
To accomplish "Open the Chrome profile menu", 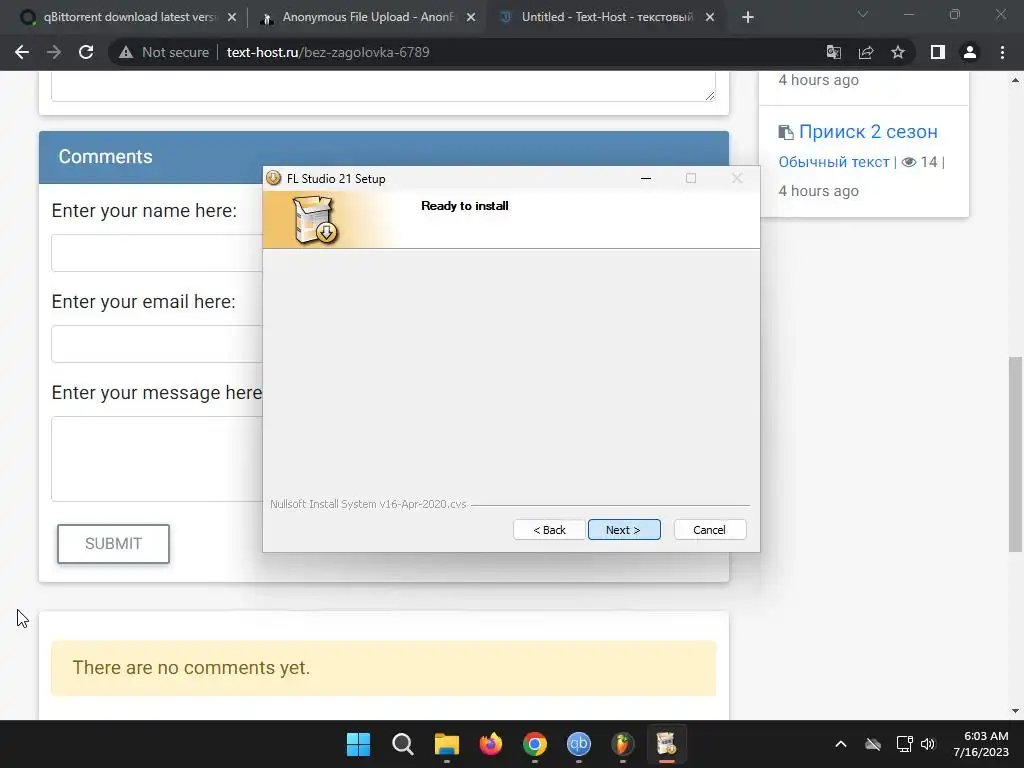I will (970, 52).
